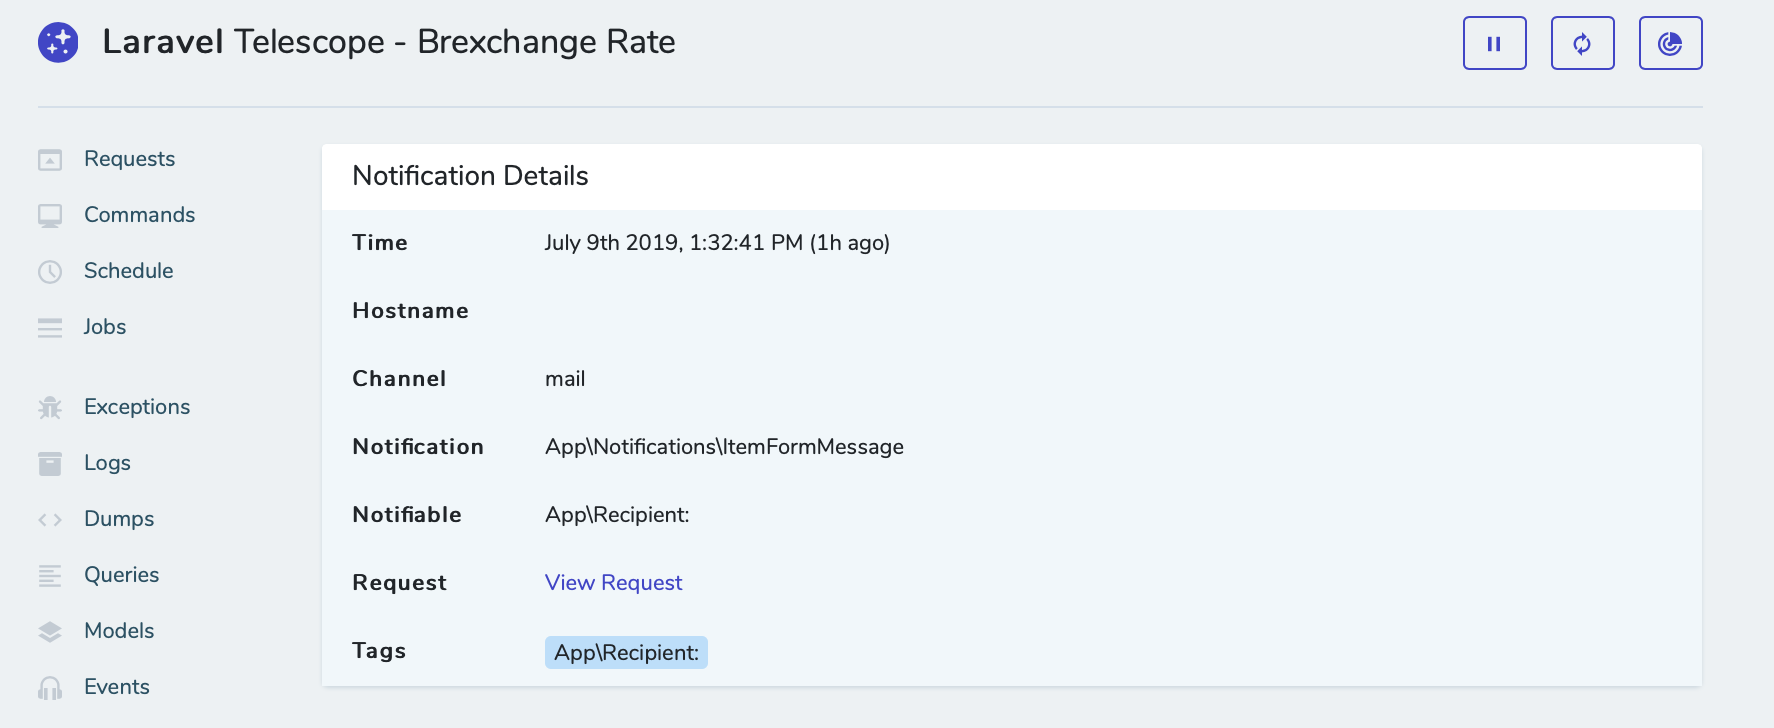Click the Events headphones icon
The width and height of the screenshot is (1774, 728).
tap(50, 688)
